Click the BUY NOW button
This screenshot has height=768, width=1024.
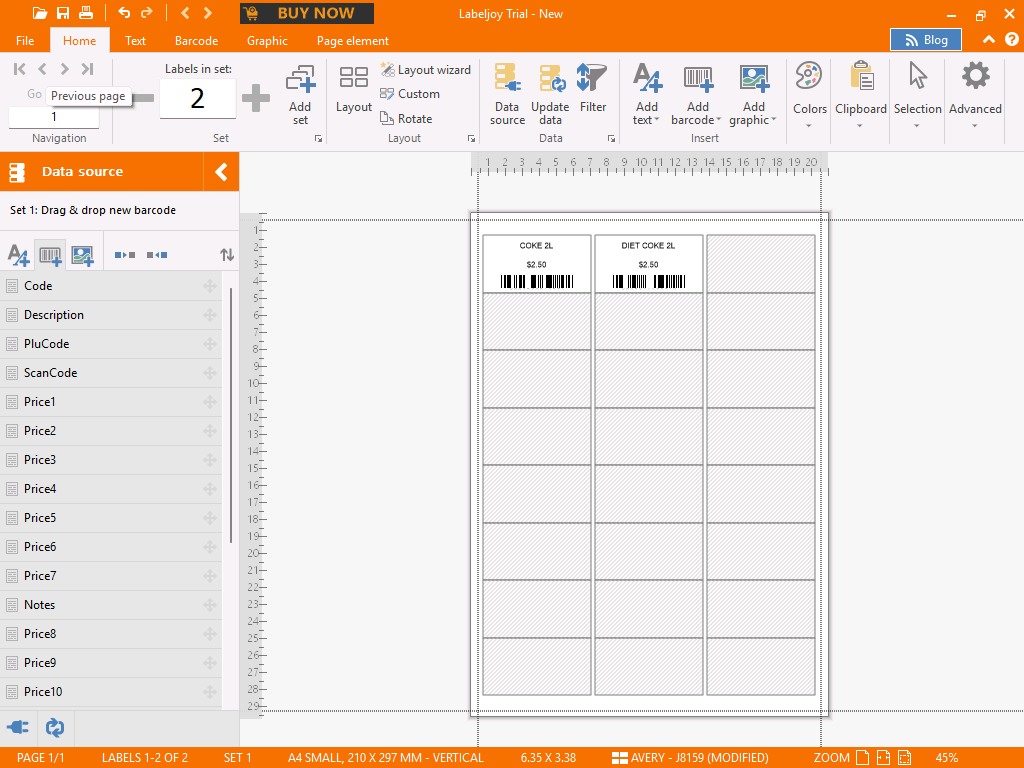(307, 14)
